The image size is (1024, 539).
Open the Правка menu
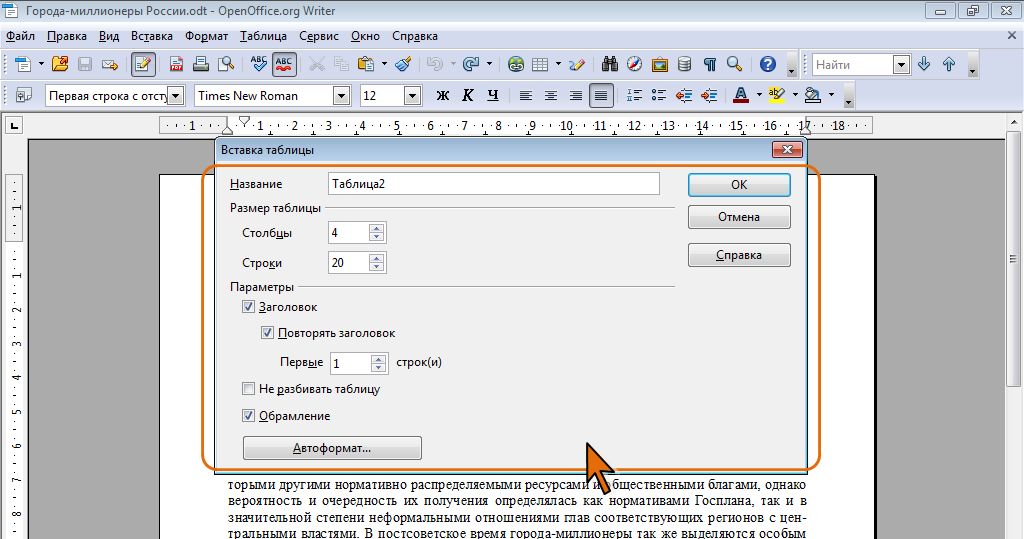67,36
